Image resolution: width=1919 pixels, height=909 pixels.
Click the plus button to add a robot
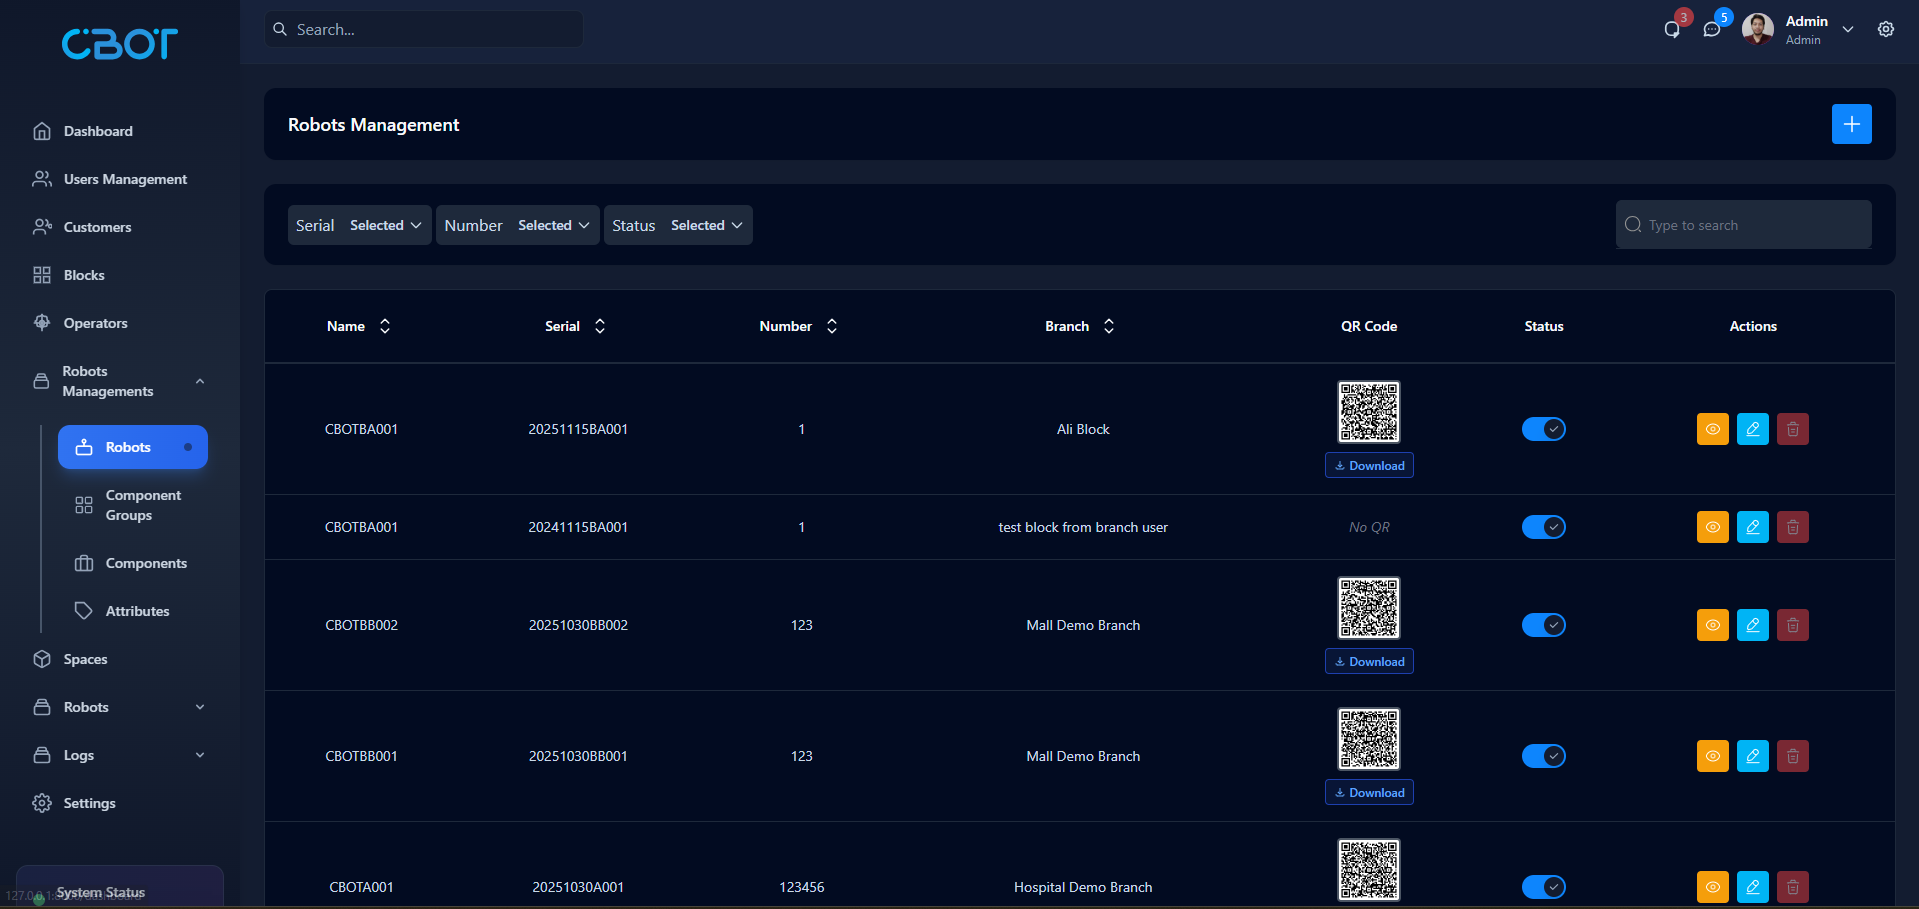click(x=1851, y=124)
